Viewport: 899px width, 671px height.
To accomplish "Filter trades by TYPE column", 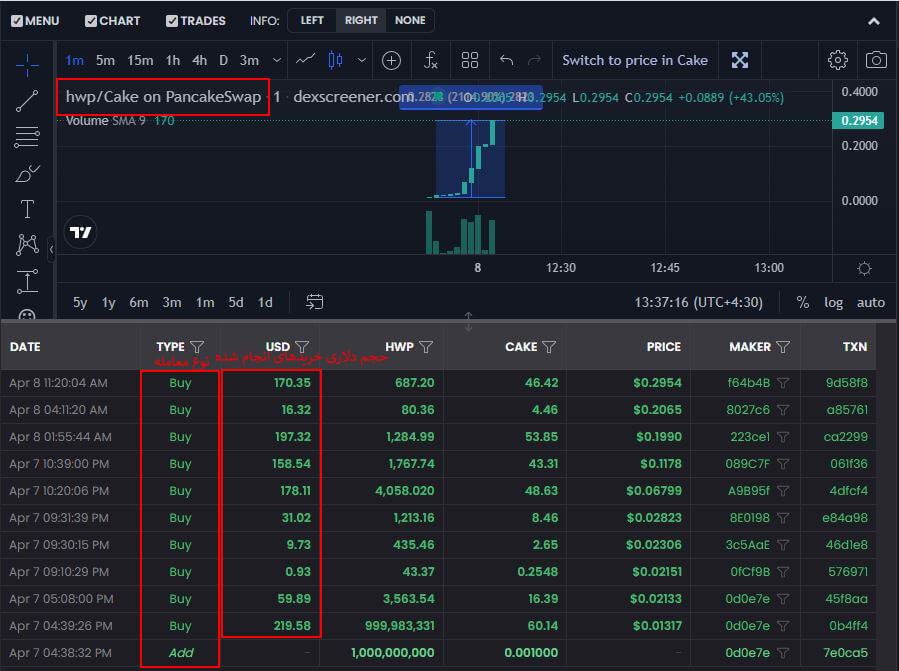I will click(197, 347).
